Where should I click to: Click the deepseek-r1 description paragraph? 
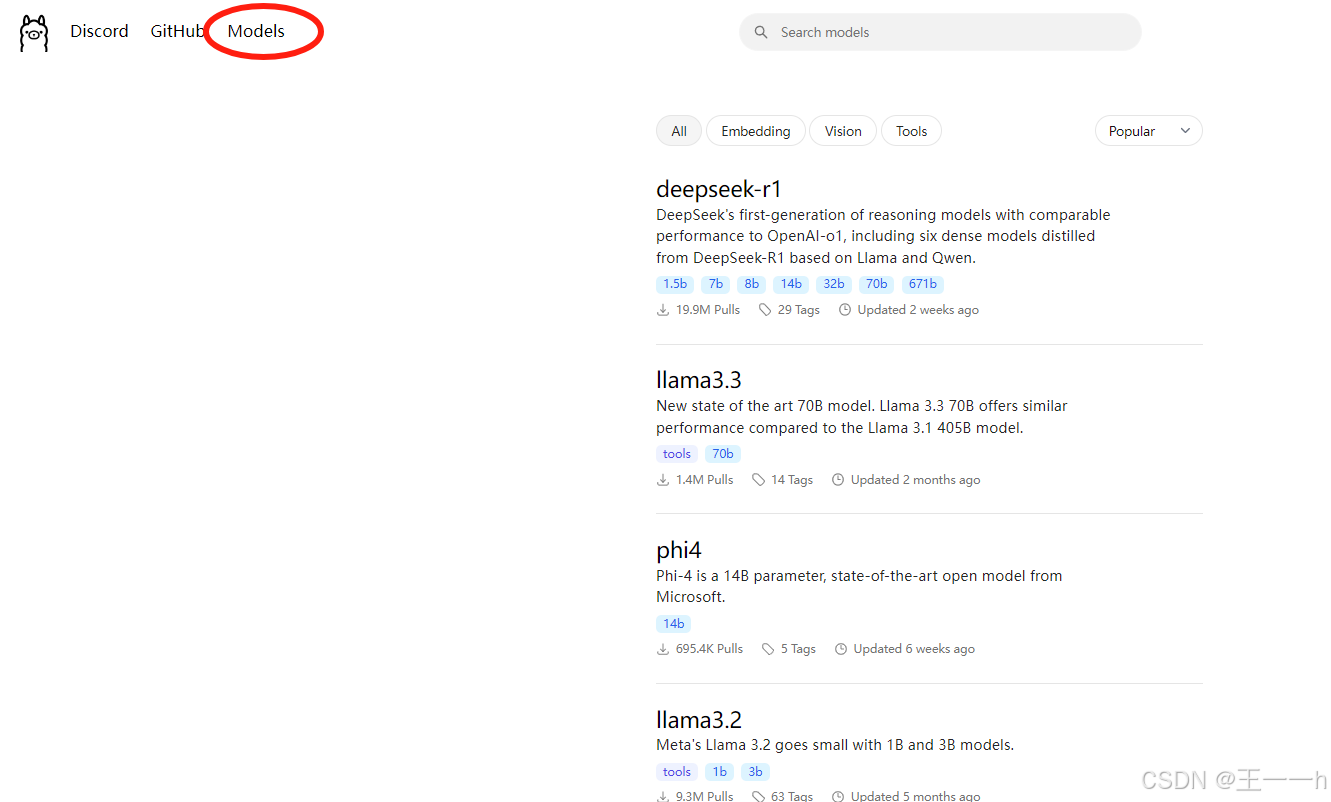tap(883, 236)
